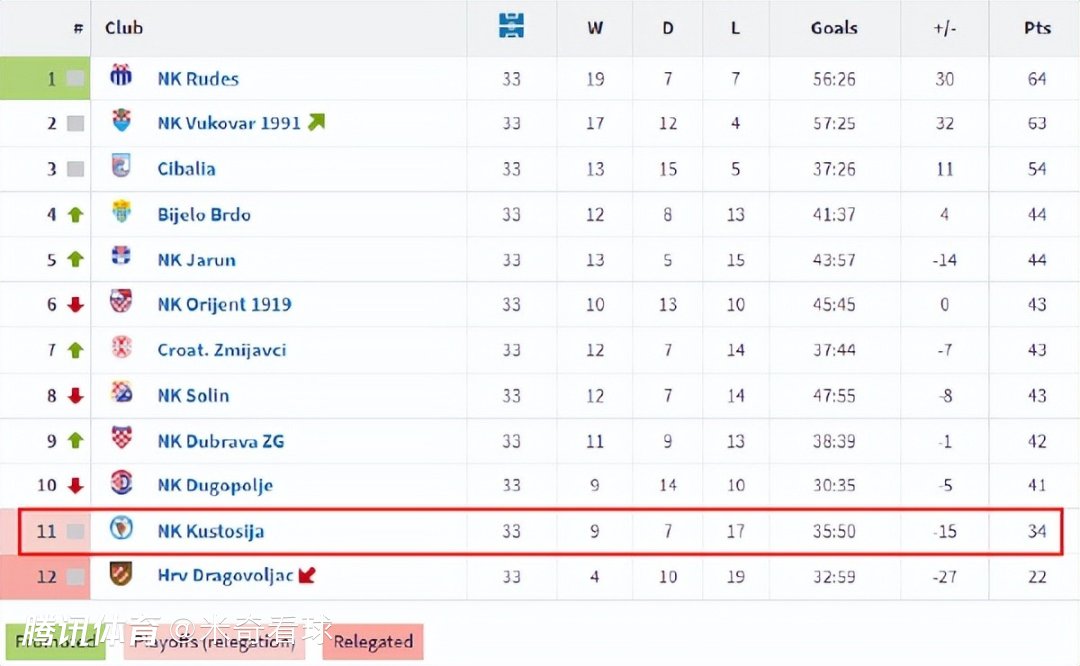Viewport: 1080px width, 666px height.
Task: Click the Goals column header
Action: [834, 28]
